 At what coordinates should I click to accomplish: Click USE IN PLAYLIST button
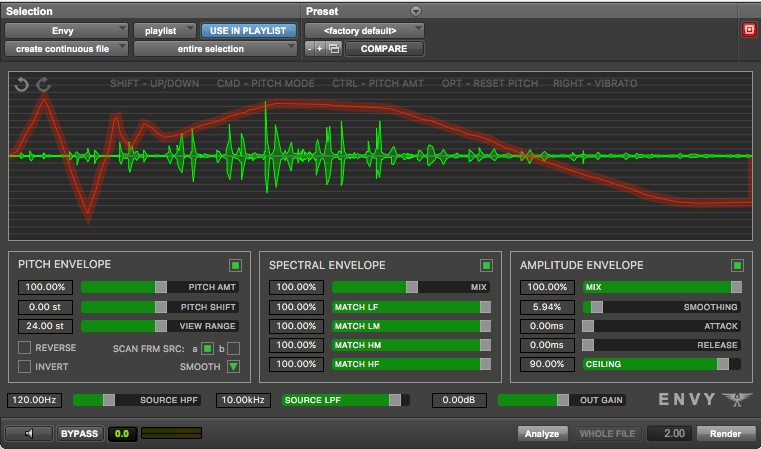tap(248, 31)
